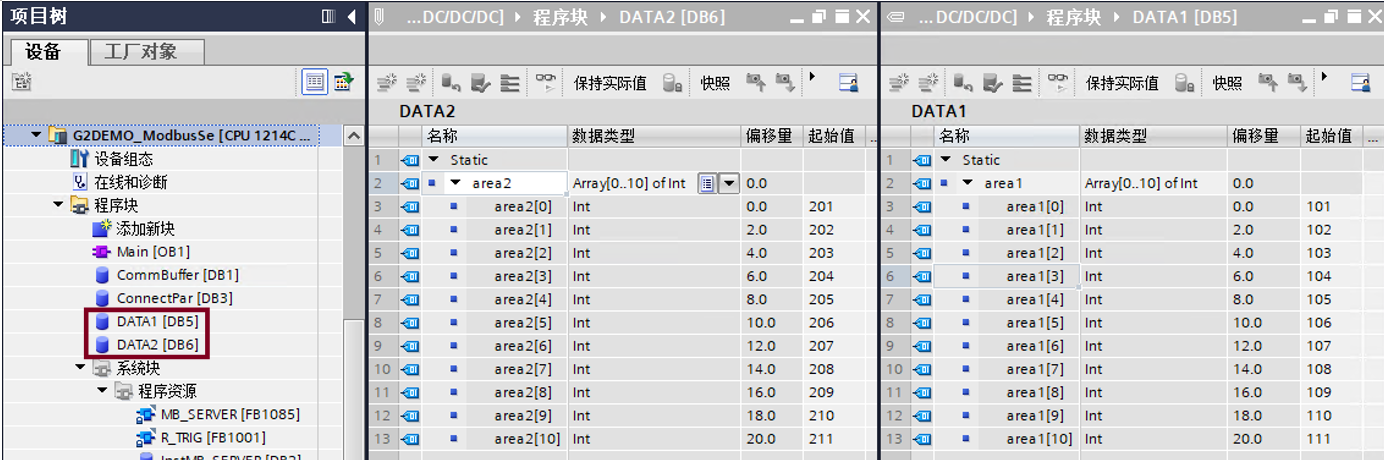Open the data type dropdown for area2
1384x460 pixels.
coord(729,183)
